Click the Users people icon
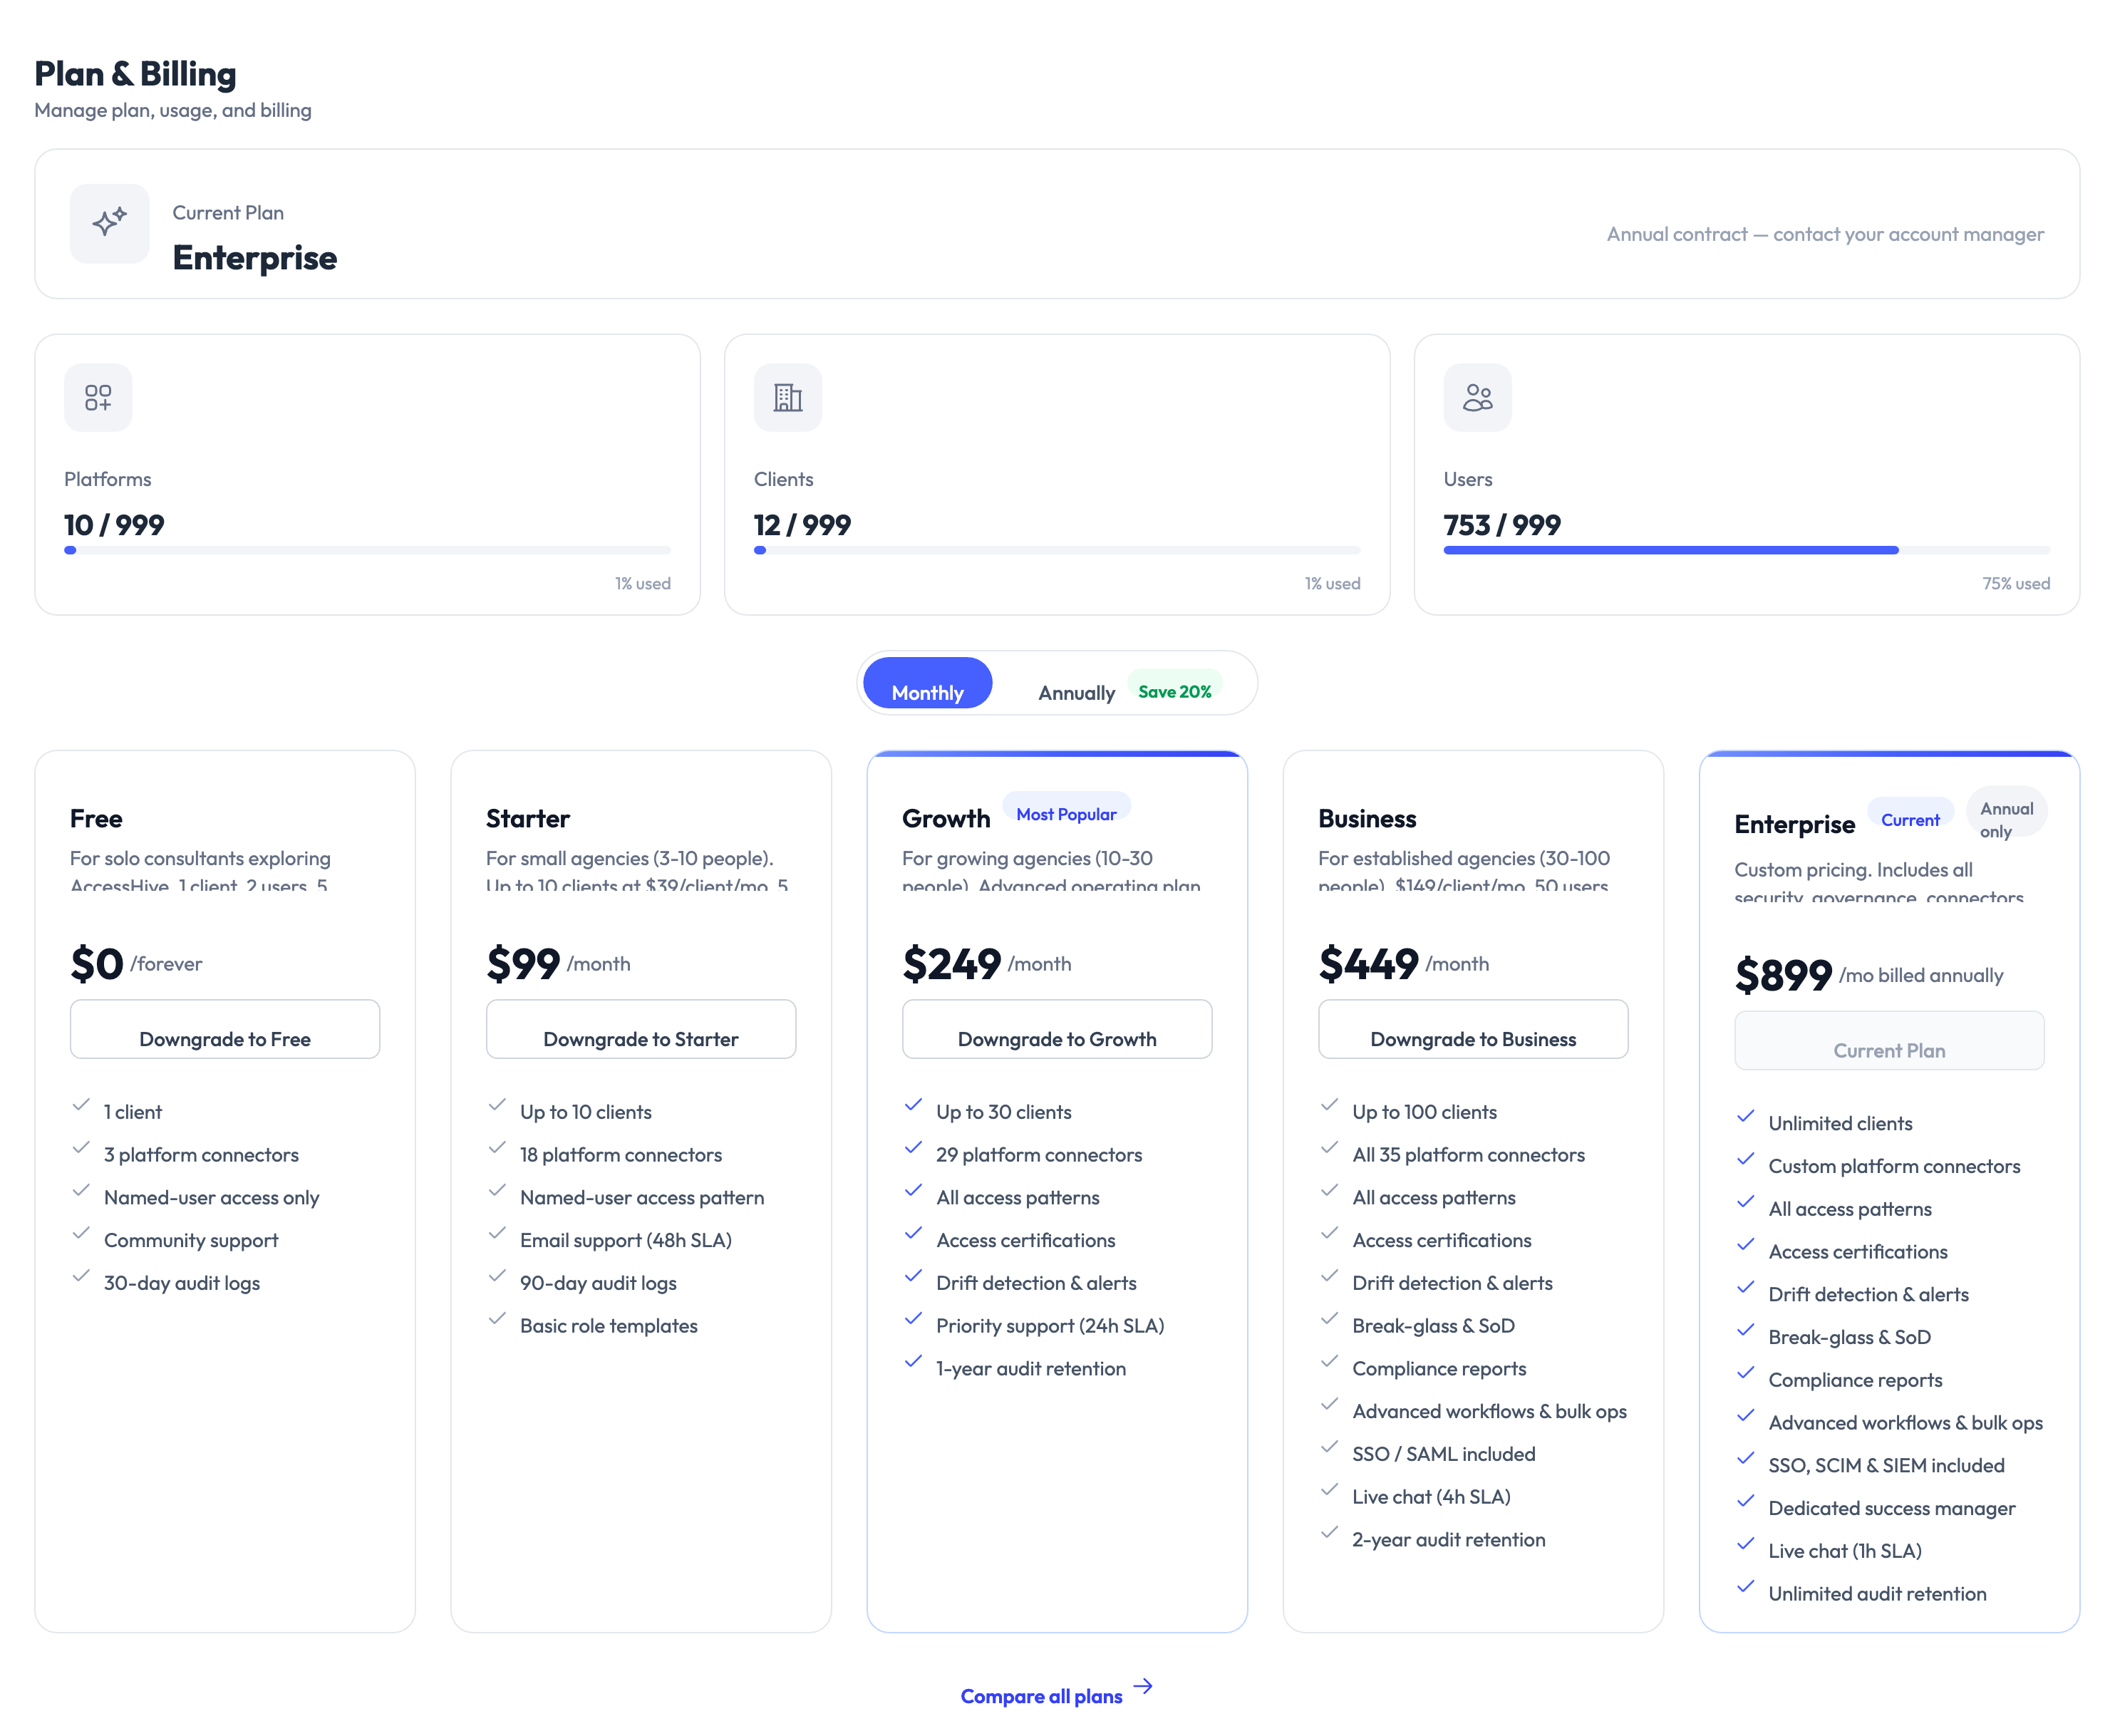Image resolution: width=2115 pixels, height=1736 pixels. (1477, 397)
